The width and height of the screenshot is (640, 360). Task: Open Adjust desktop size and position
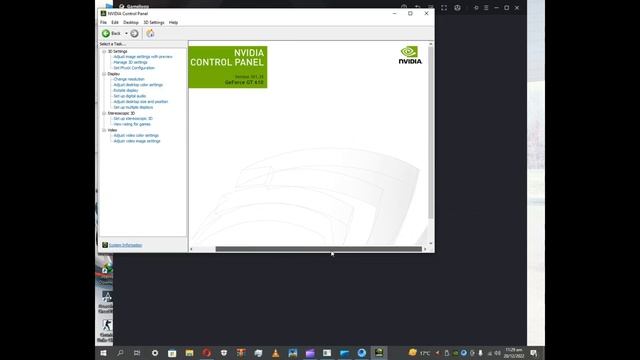click(x=141, y=102)
